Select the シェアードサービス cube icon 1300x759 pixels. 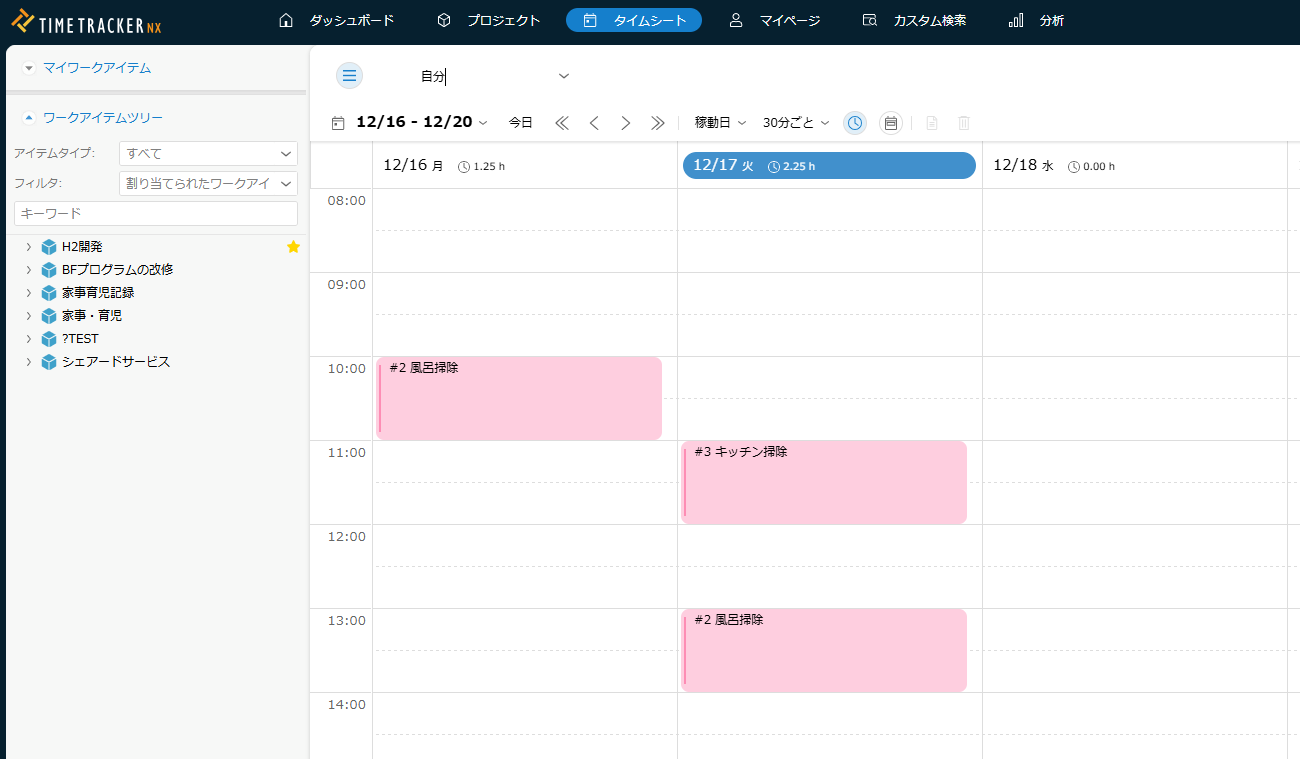(49, 362)
